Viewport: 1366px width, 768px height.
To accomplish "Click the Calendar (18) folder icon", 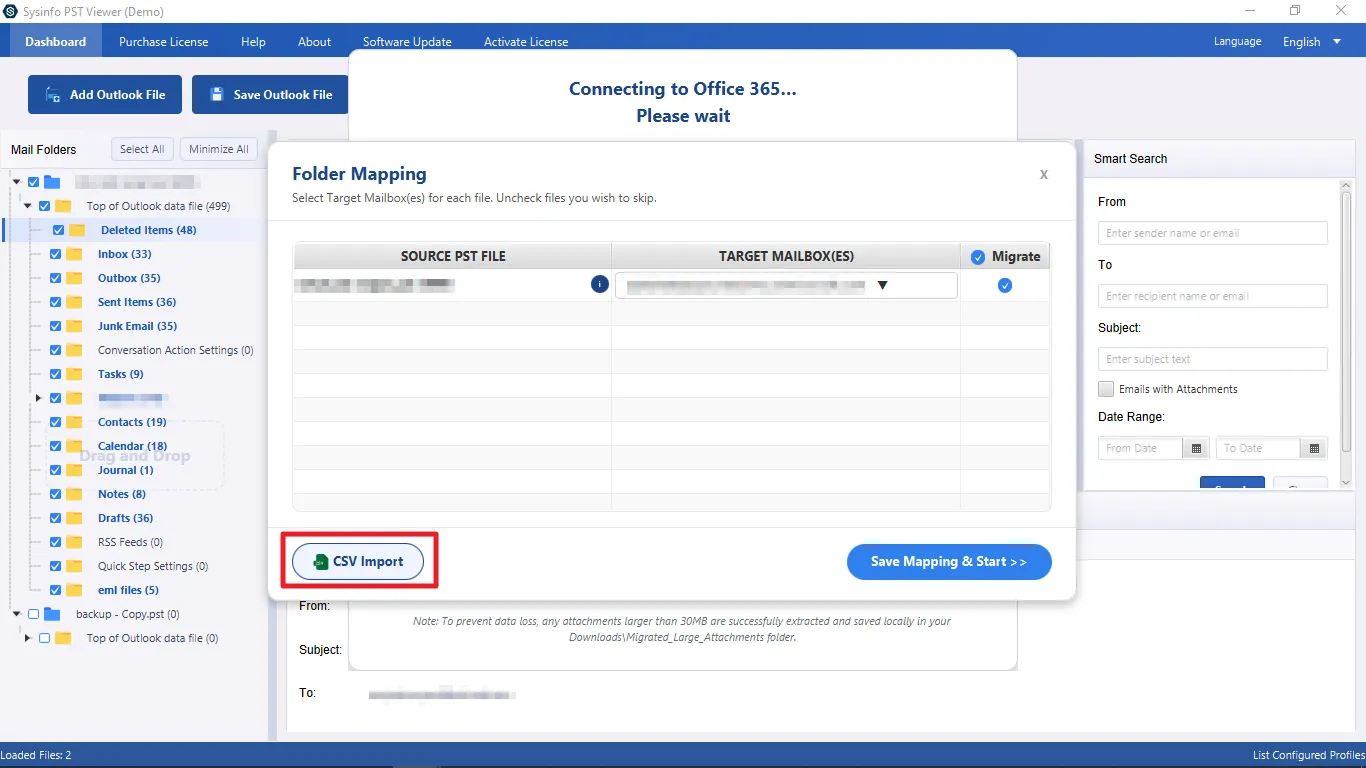I will [74, 446].
